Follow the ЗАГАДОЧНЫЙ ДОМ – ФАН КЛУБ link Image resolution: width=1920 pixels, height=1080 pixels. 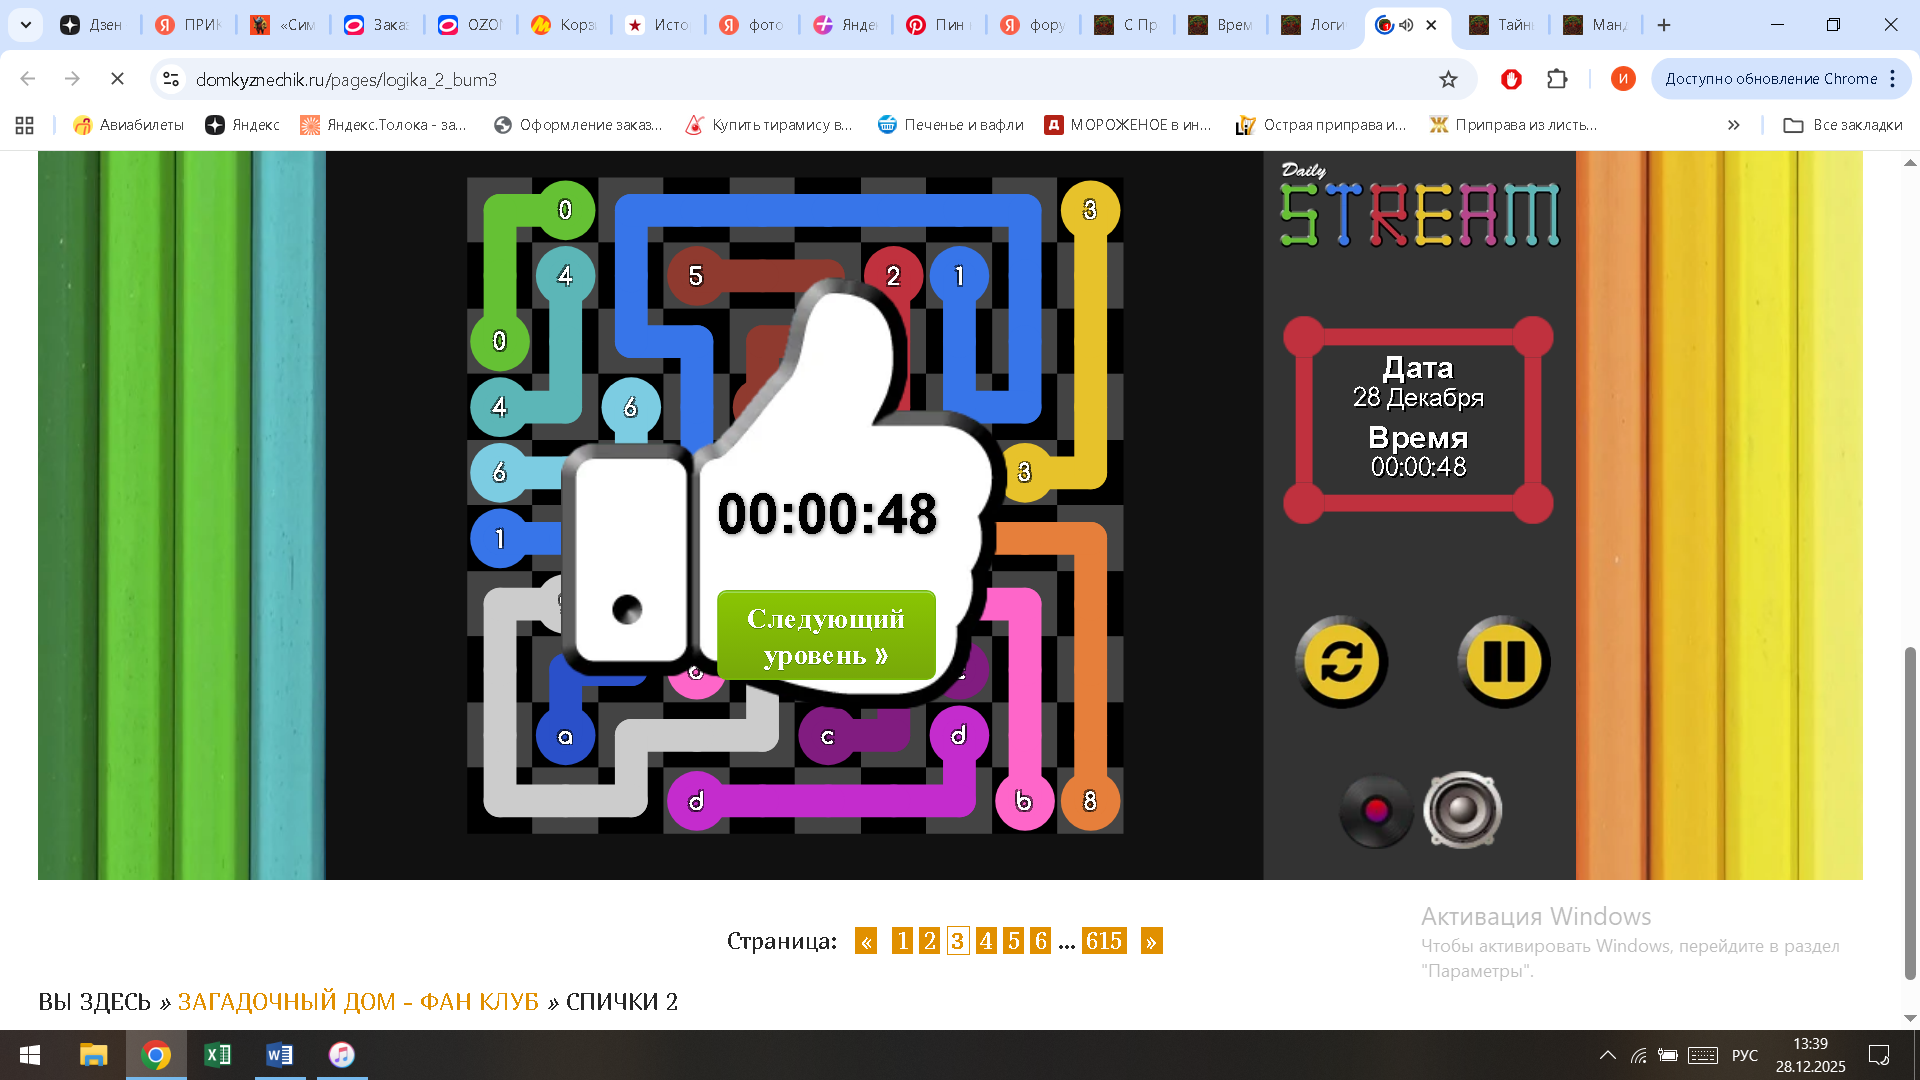(x=358, y=1001)
